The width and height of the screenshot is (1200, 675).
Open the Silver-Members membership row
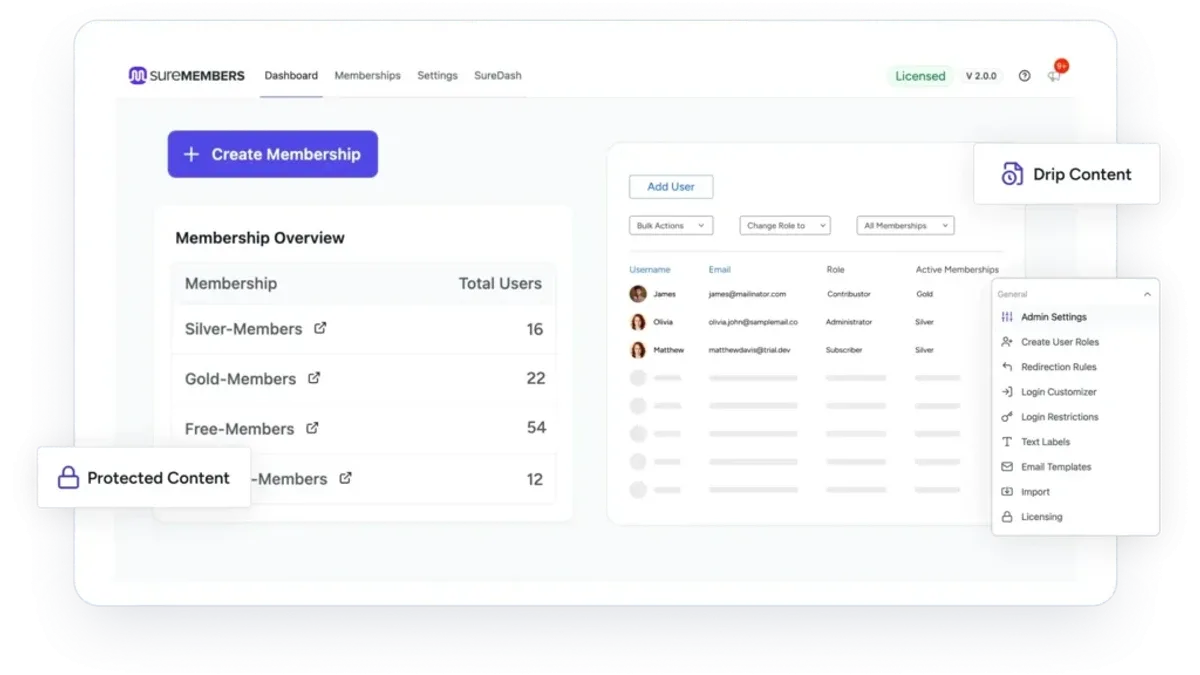tap(364, 329)
